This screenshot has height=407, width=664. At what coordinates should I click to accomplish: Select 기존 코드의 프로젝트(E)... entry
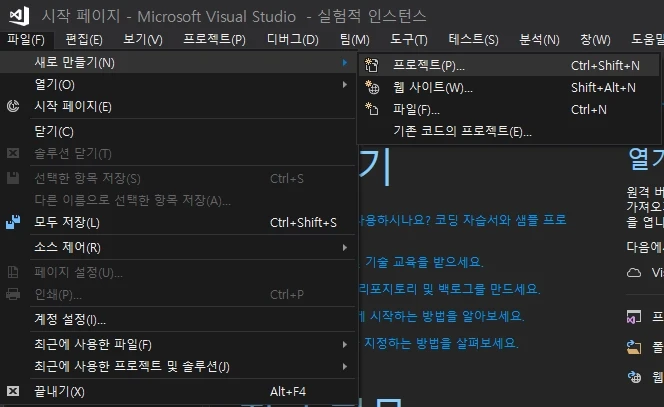(x=462, y=131)
